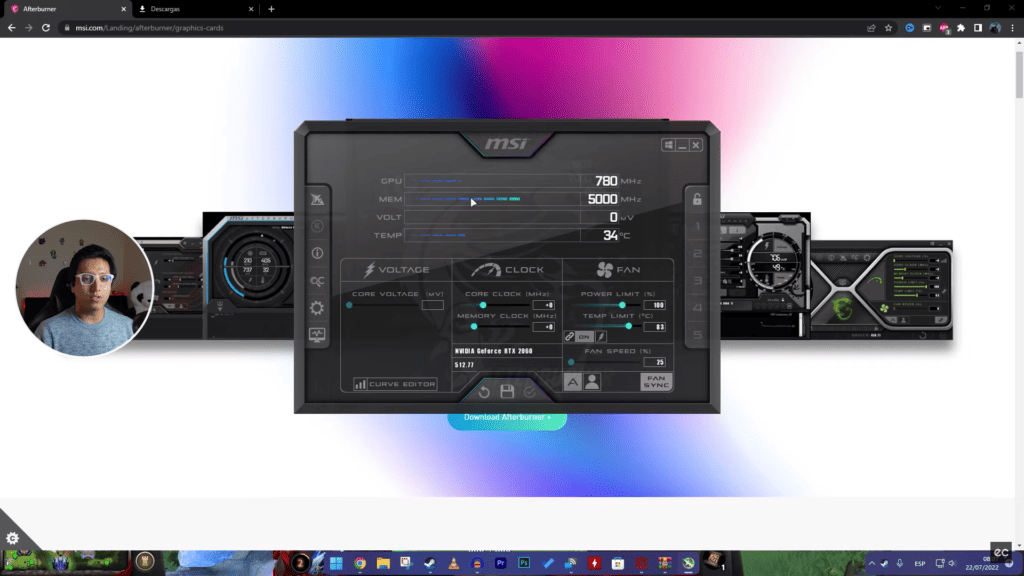Click the NVIDIA GeForce RTX 2060 text
Image resolution: width=1024 pixels, height=576 pixels.
tap(494, 351)
